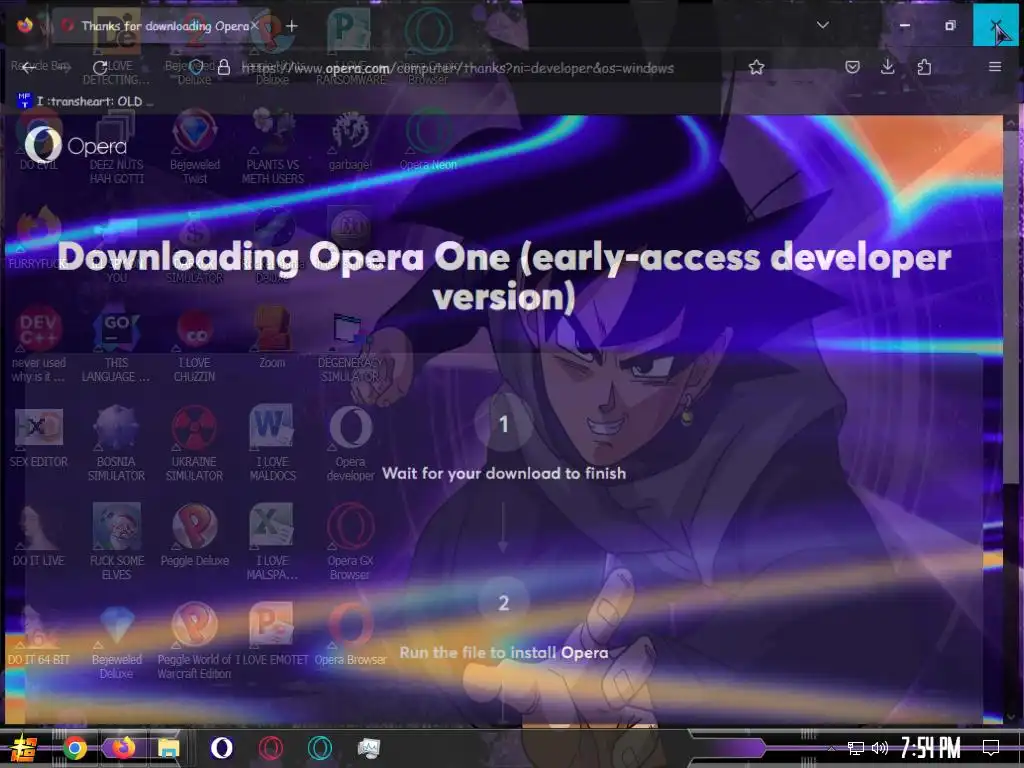This screenshot has height=768, width=1024.
Task: Open the Firefox downloads panel
Action: [x=888, y=67]
